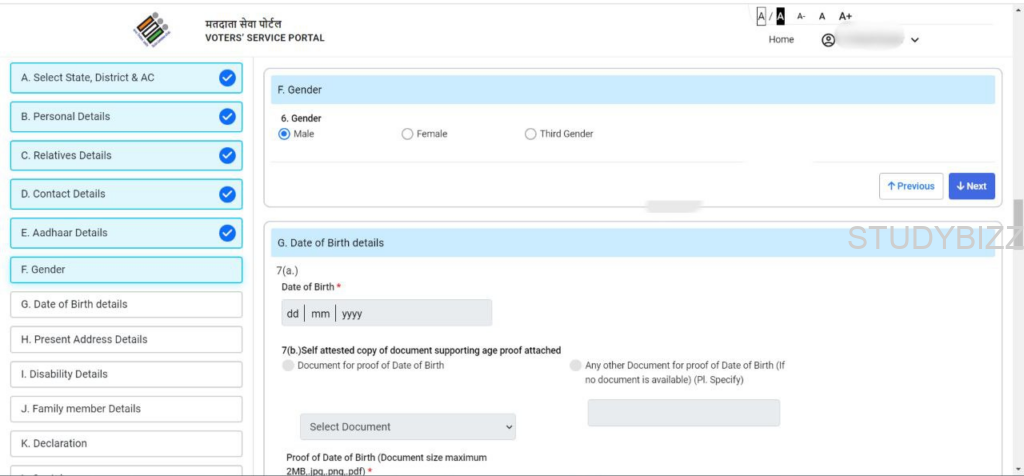Expand the user account dropdown chevron
The height and width of the screenshot is (476, 1024).
[x=915, y=40]
